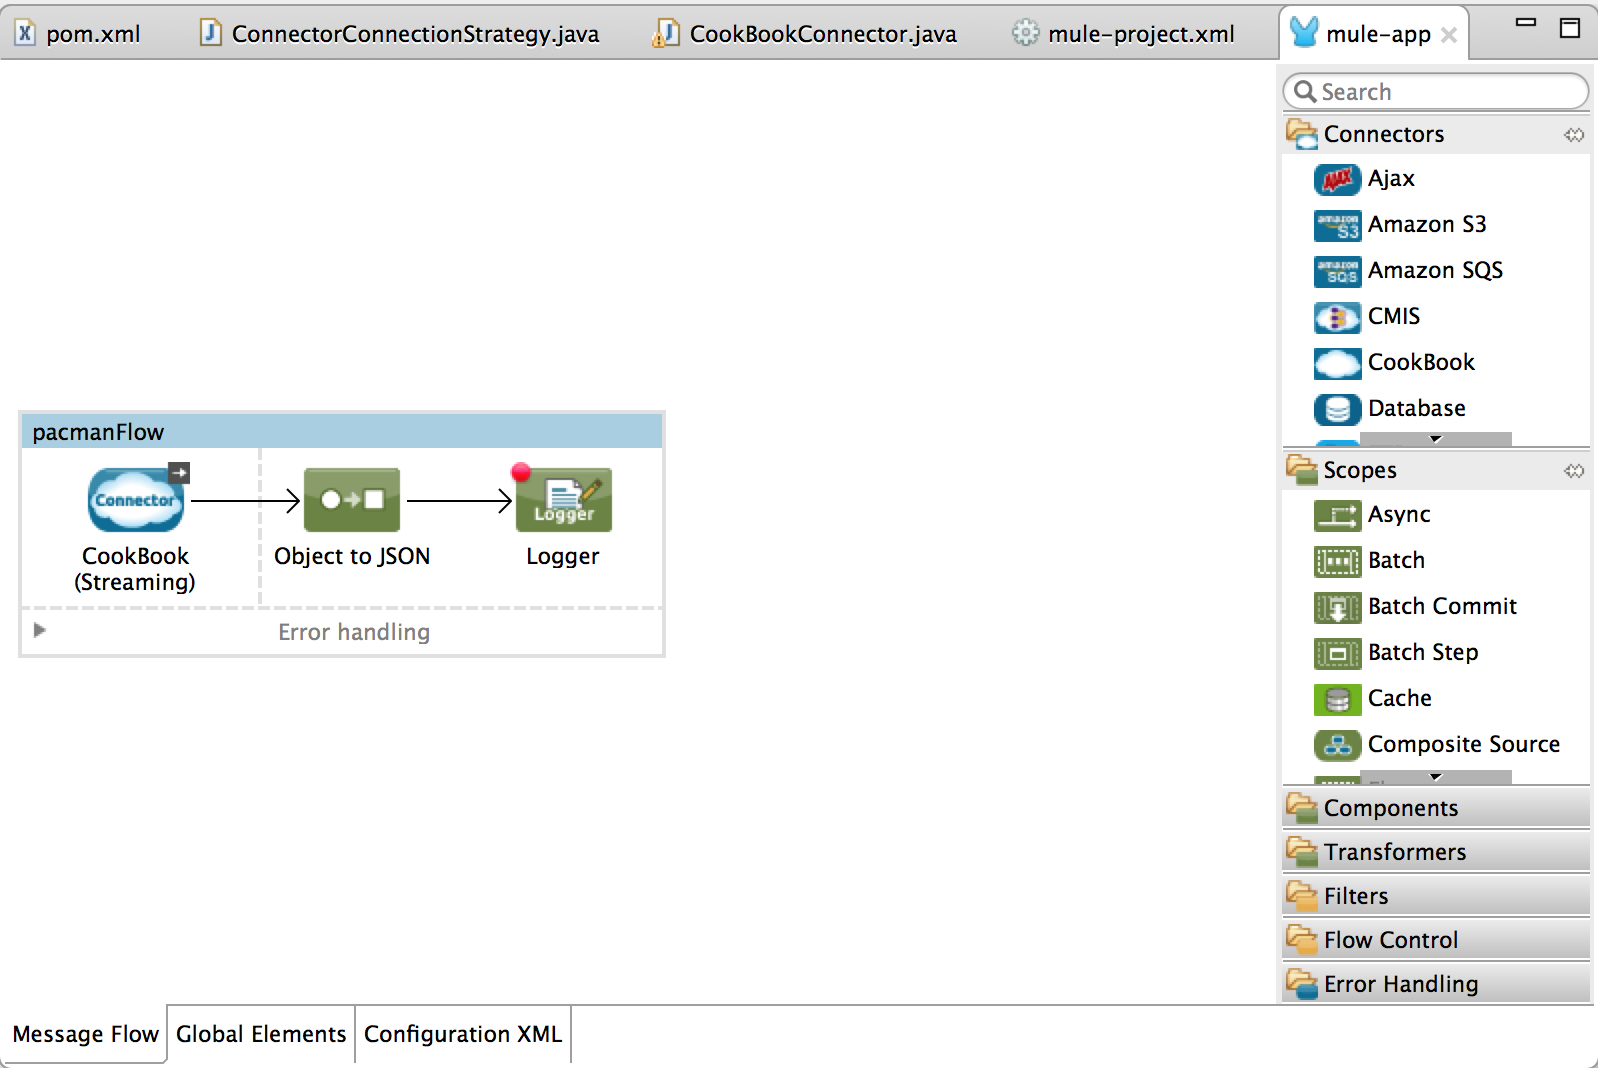
Task: Click the pacmanFlow title bar
Action: click(x=342, y=432)
